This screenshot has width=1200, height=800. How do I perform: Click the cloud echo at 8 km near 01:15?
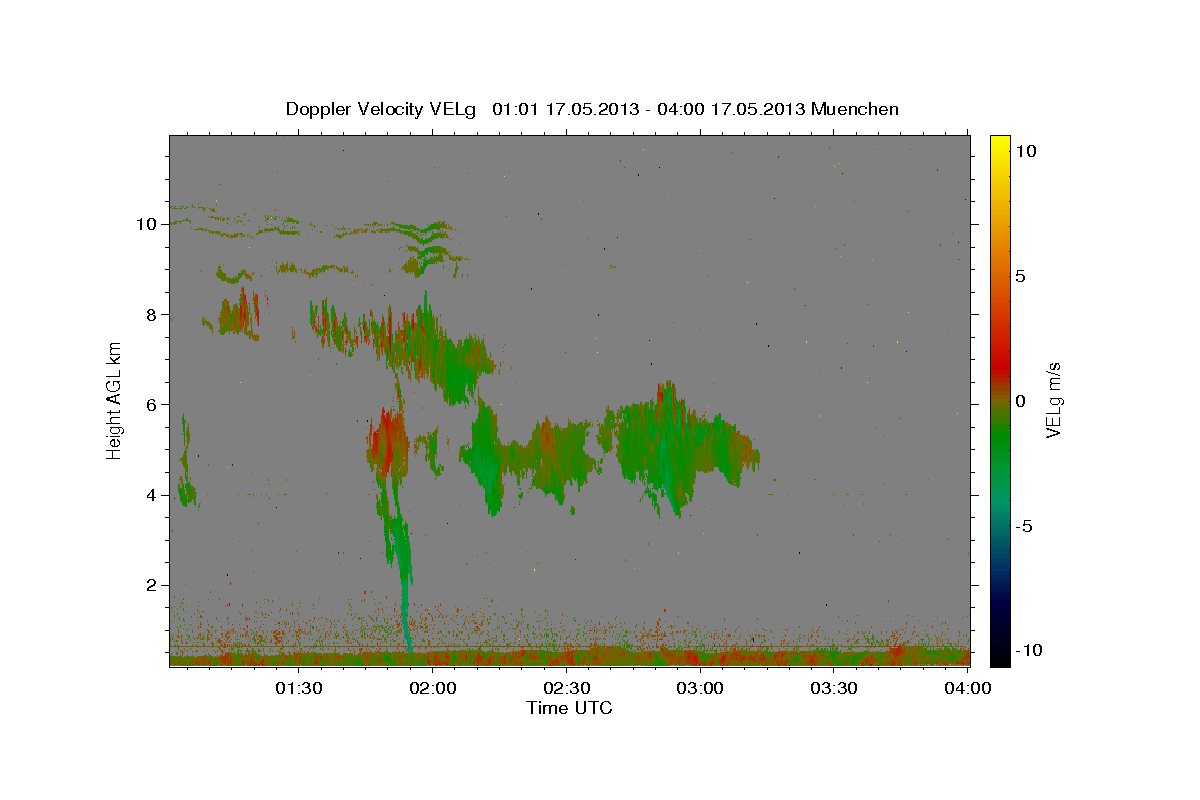tap(240, 313)
